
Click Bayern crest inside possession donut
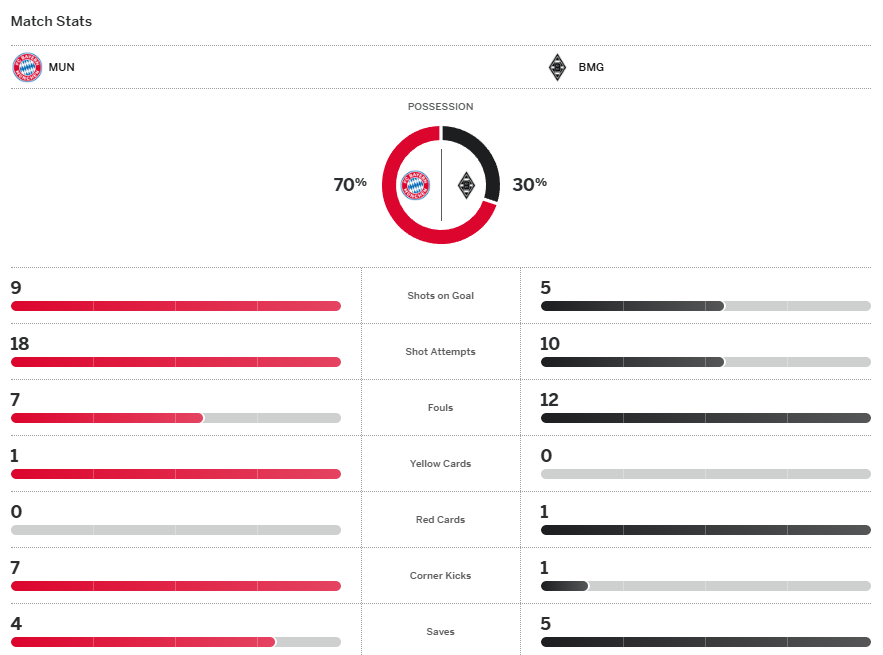415,185
